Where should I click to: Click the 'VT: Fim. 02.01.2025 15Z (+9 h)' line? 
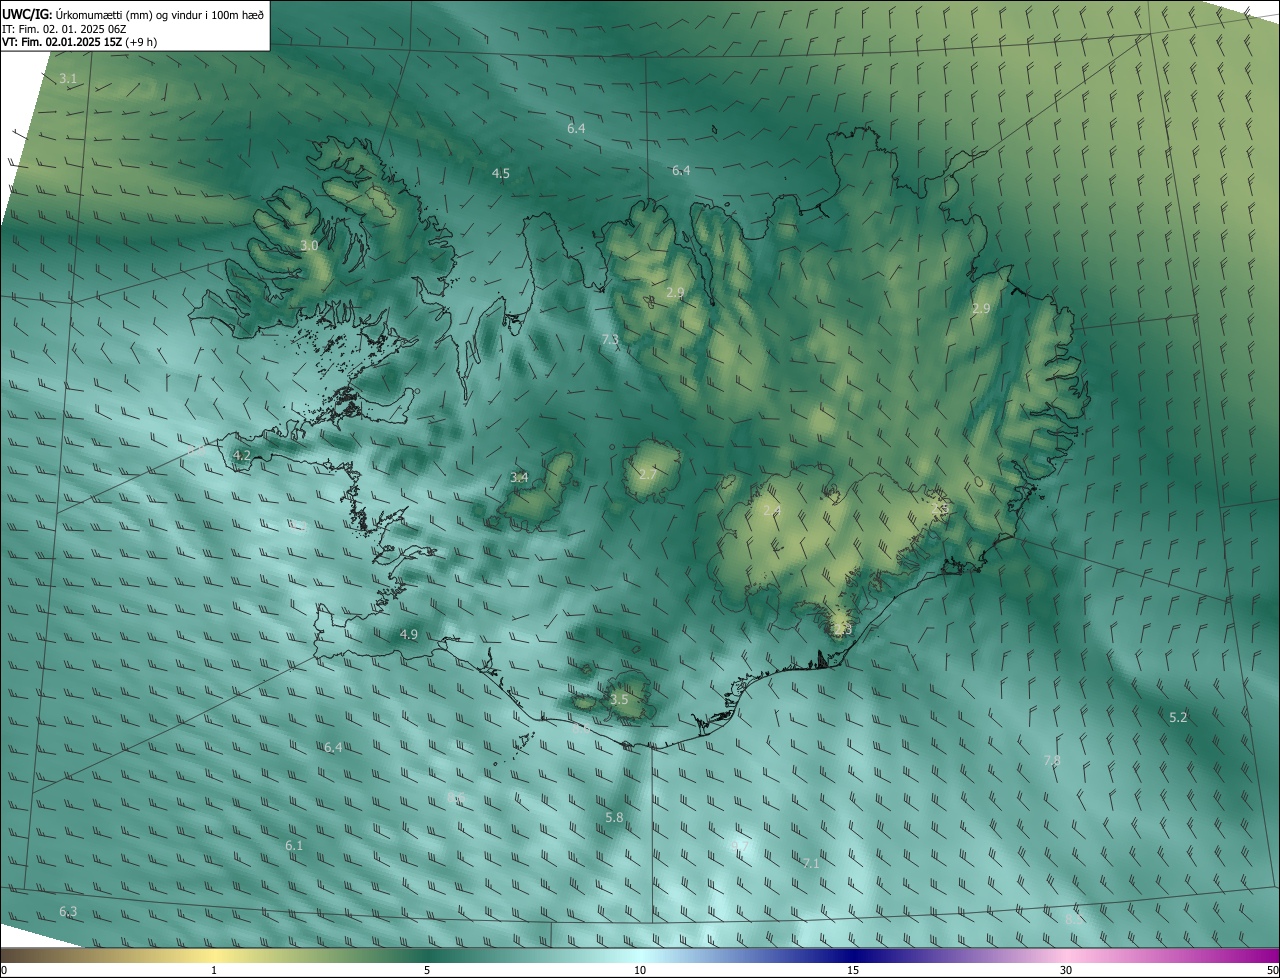click(x=79, y=42)
